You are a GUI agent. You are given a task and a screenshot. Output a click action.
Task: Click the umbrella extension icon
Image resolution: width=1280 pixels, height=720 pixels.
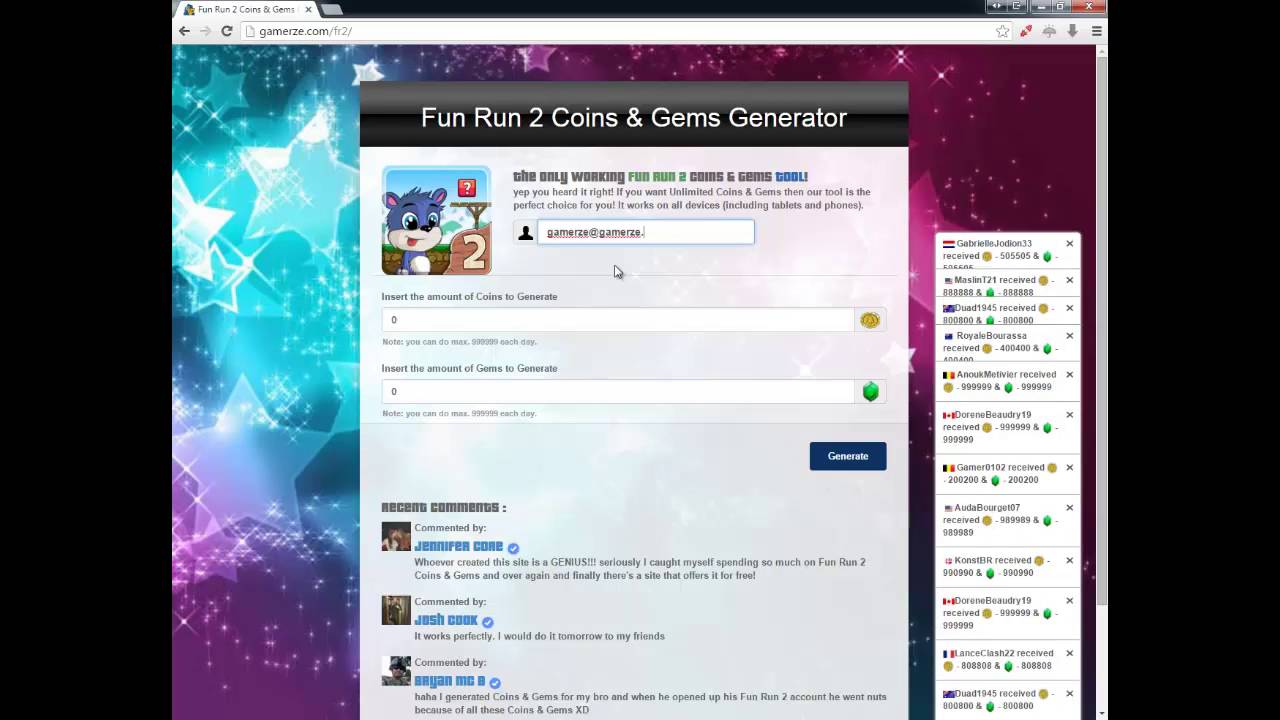tap(1049, 31)
